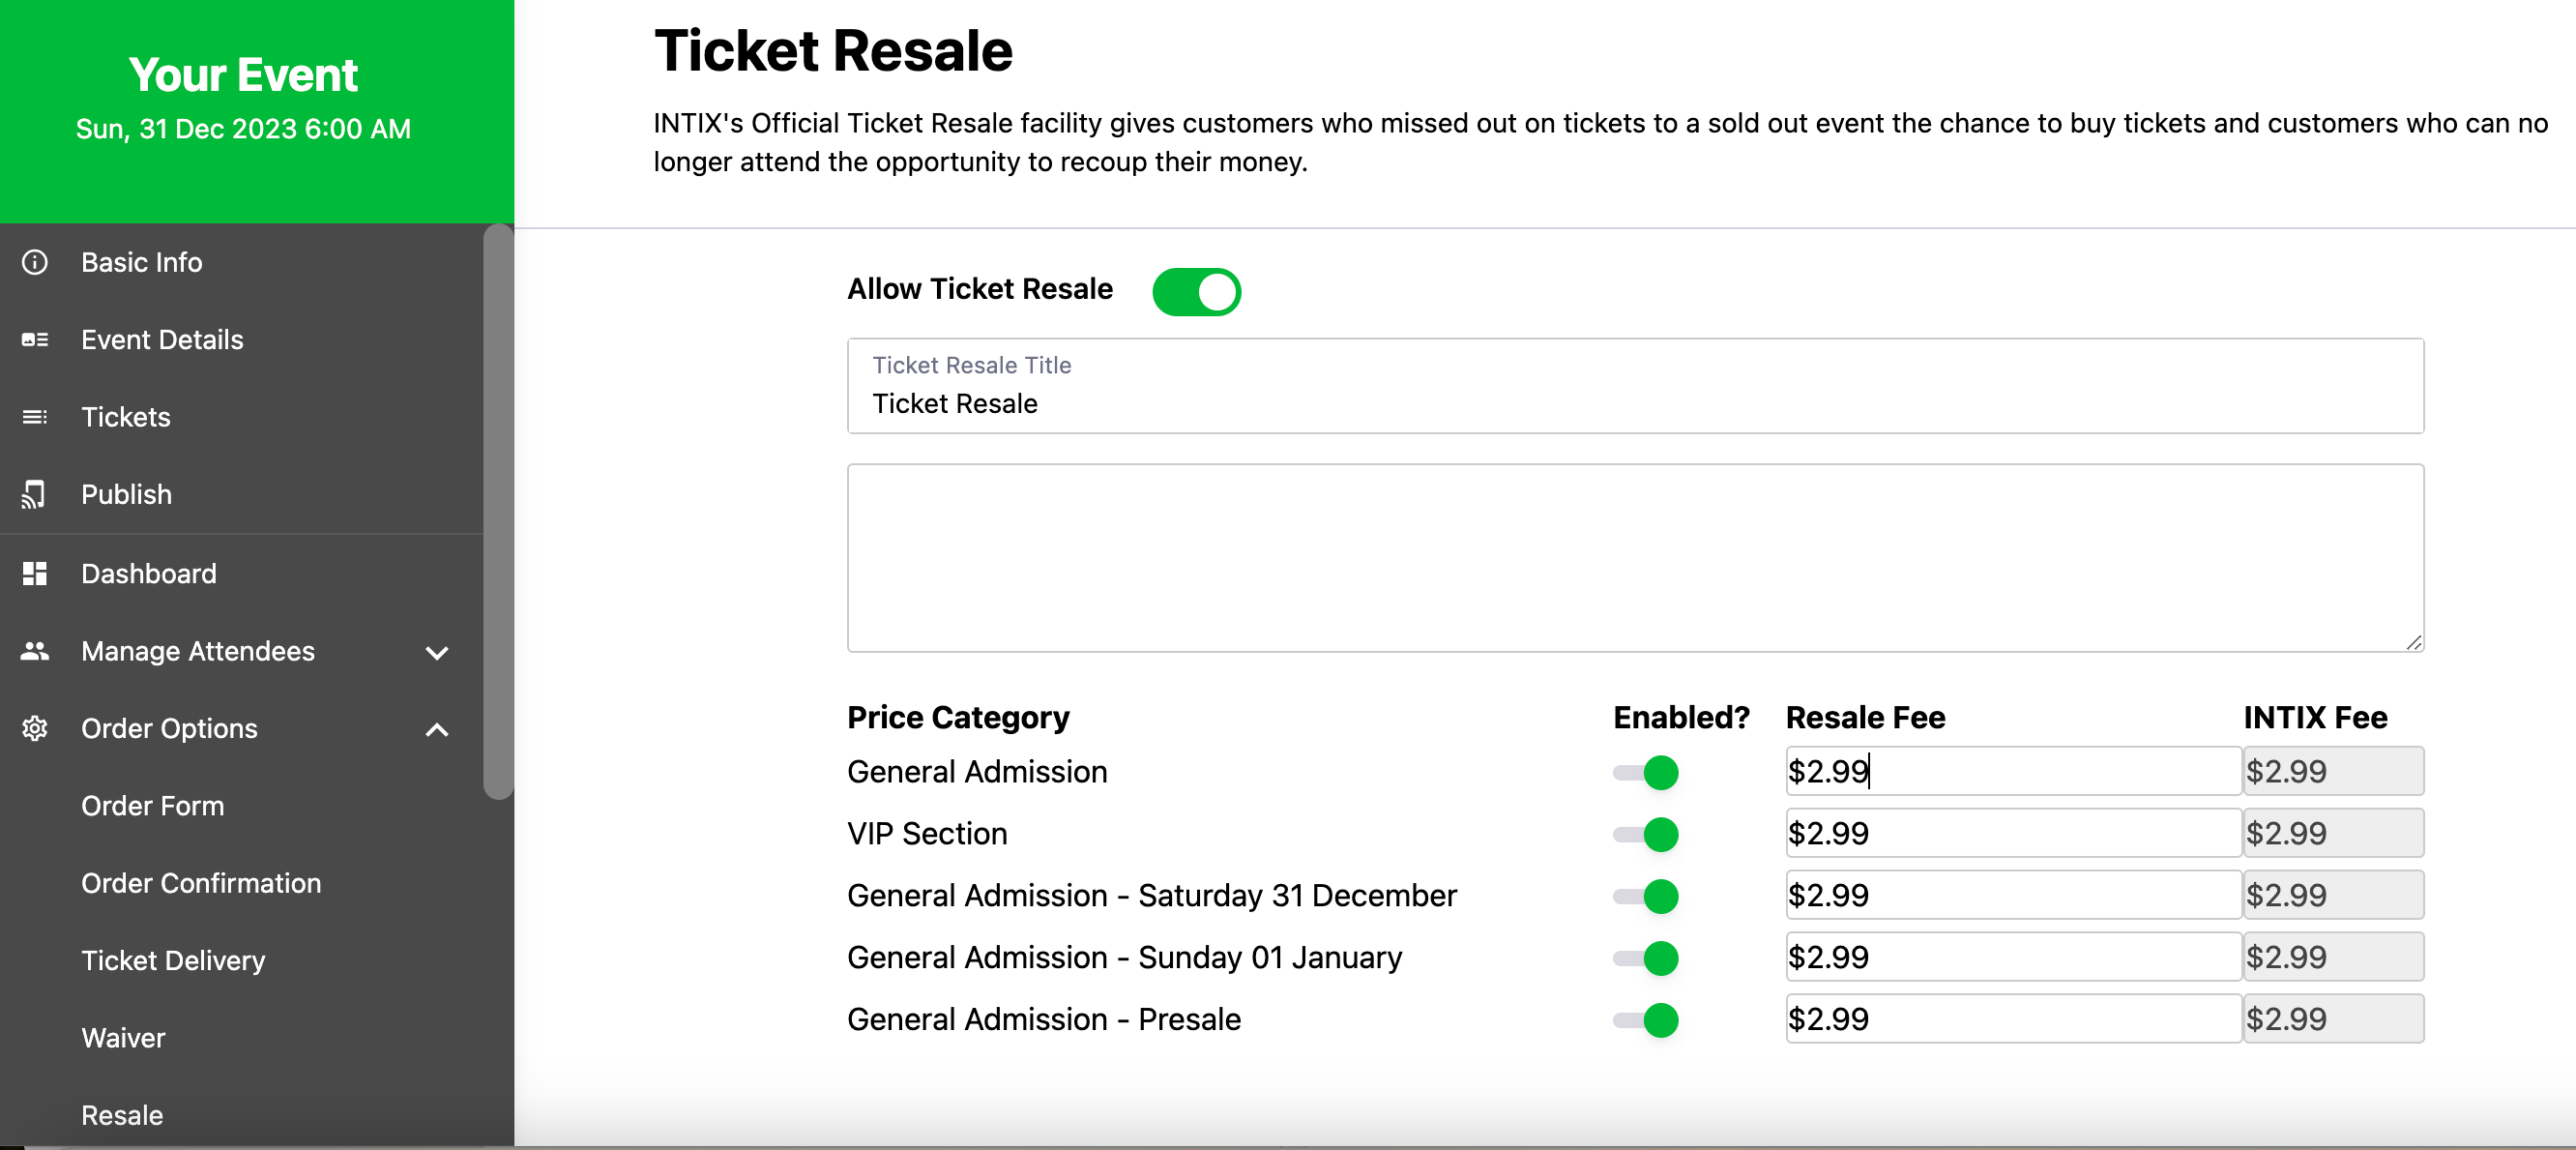Viewport: 2576px width, 1150px height.
Task: Disable resale for General Admission - Presale
Action: point(1646,1019)
